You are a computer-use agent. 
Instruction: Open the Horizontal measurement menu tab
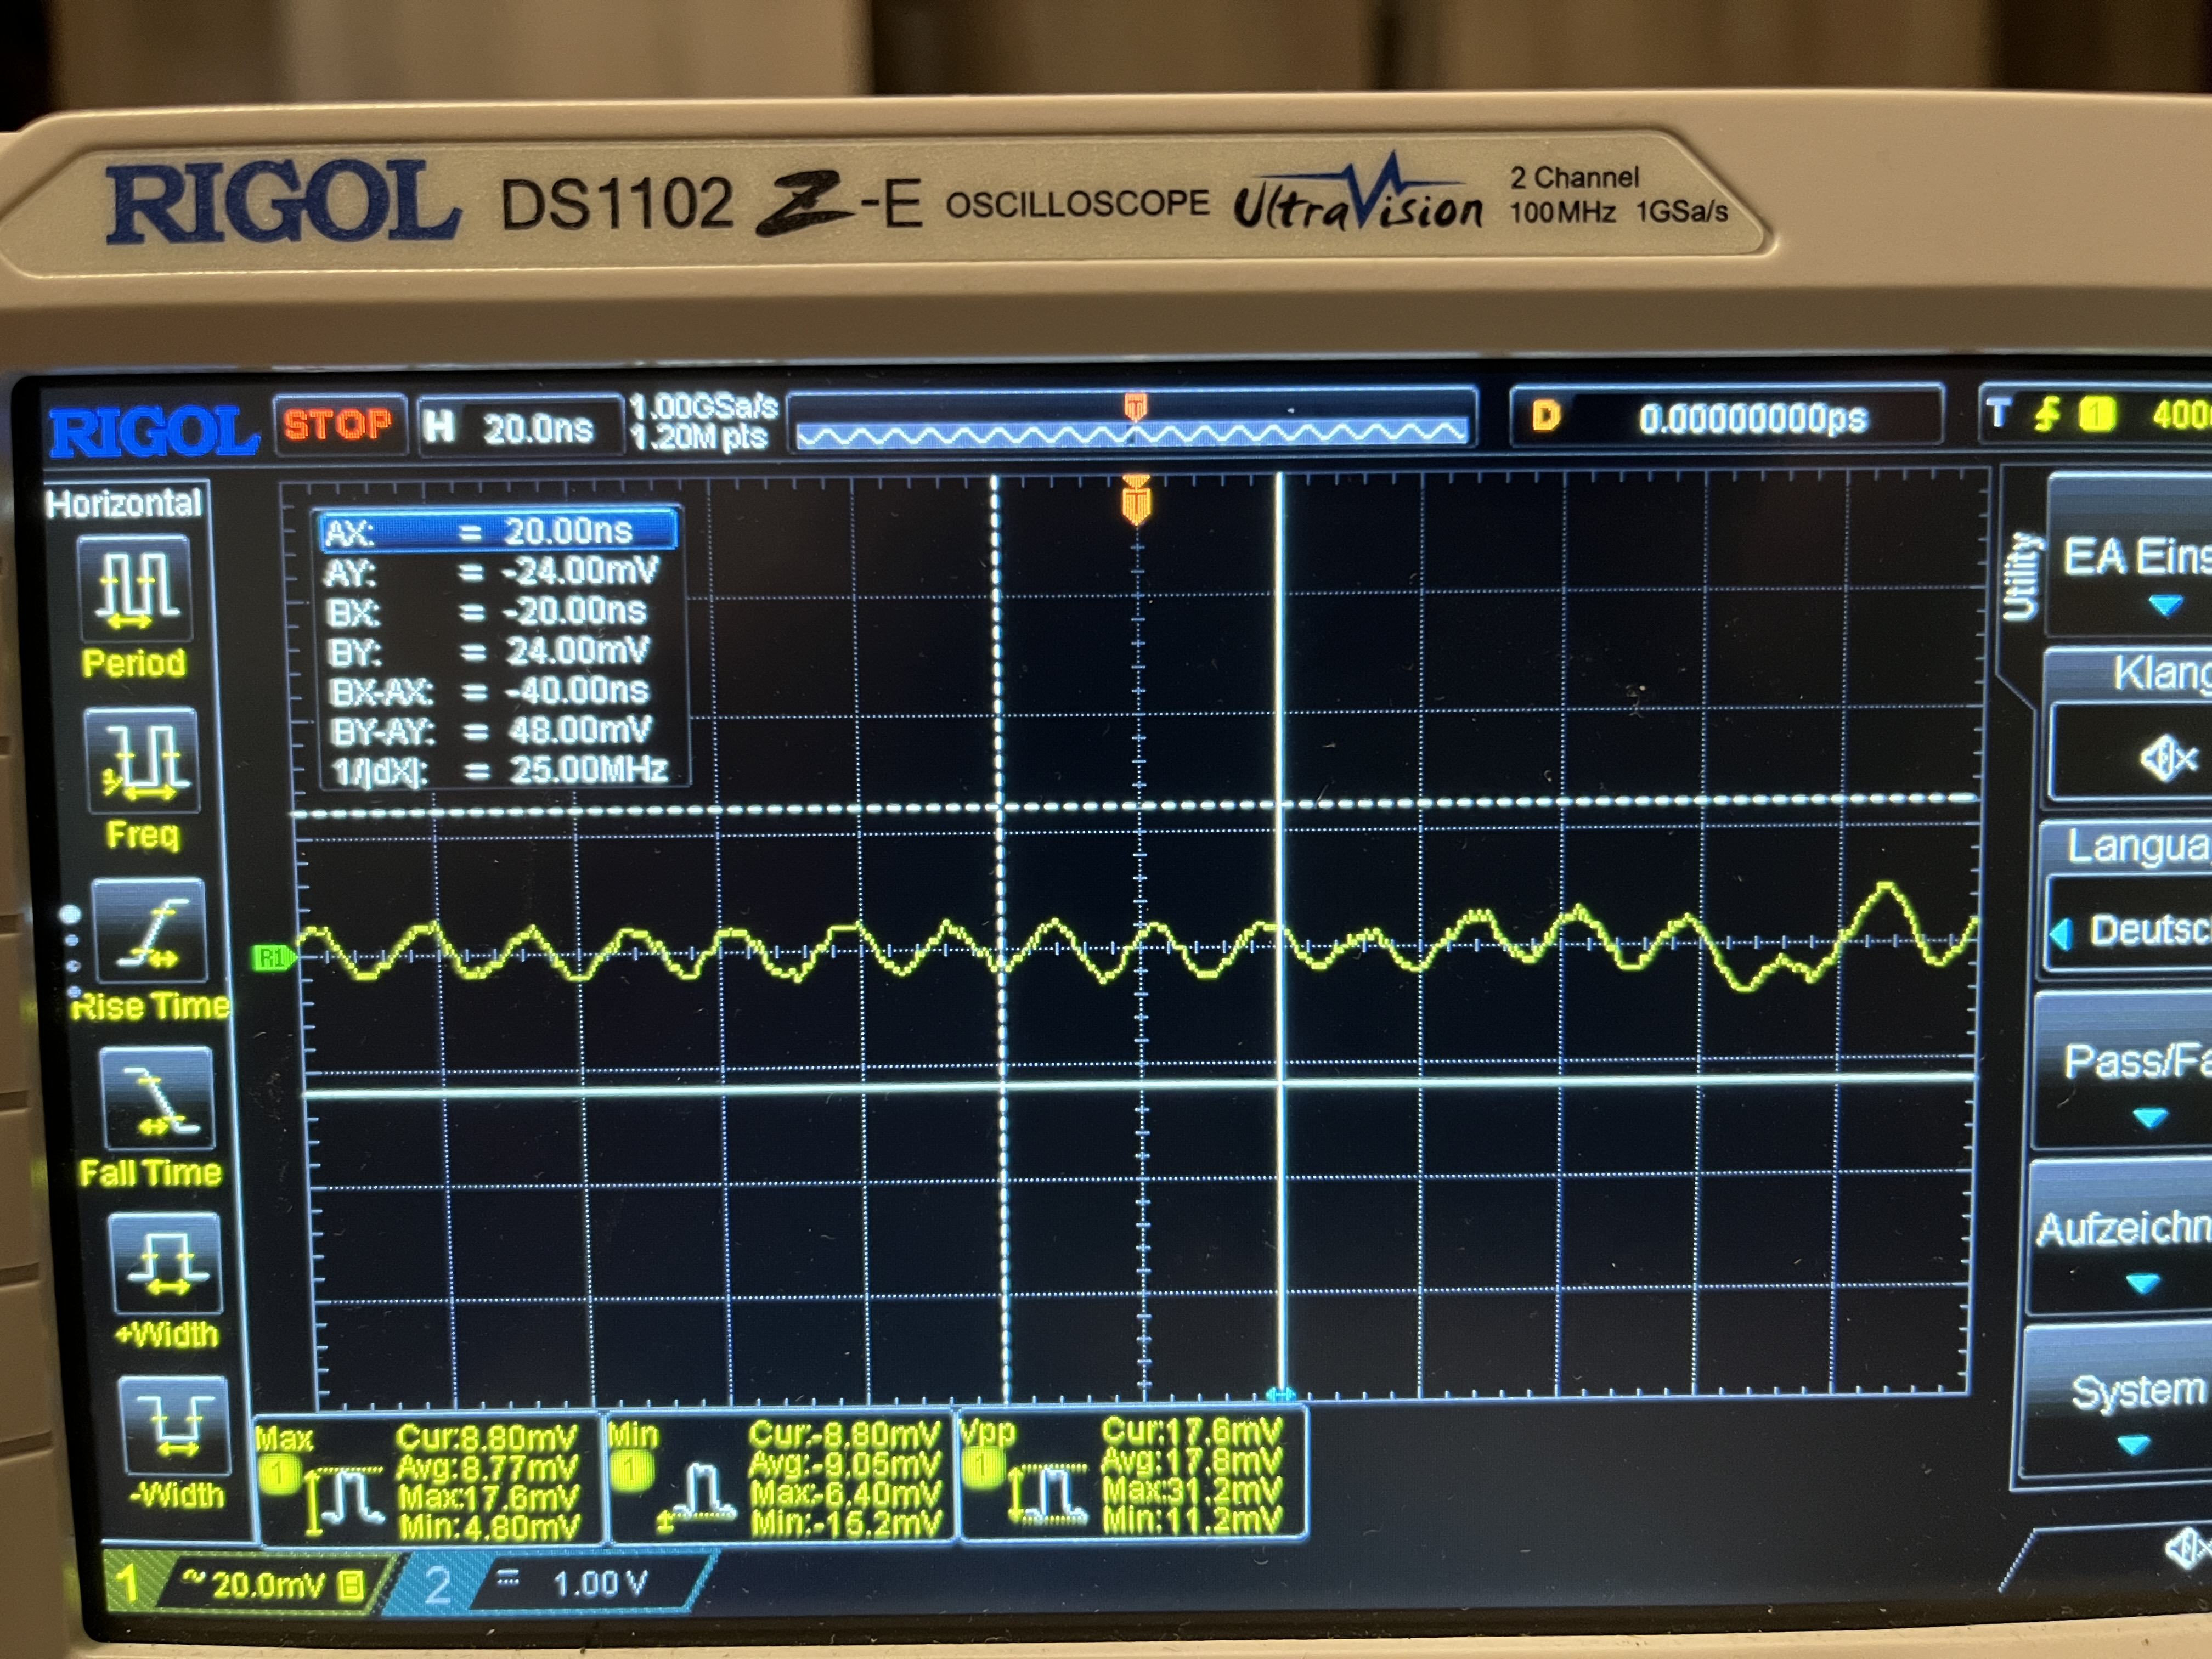tap(124, 503)
